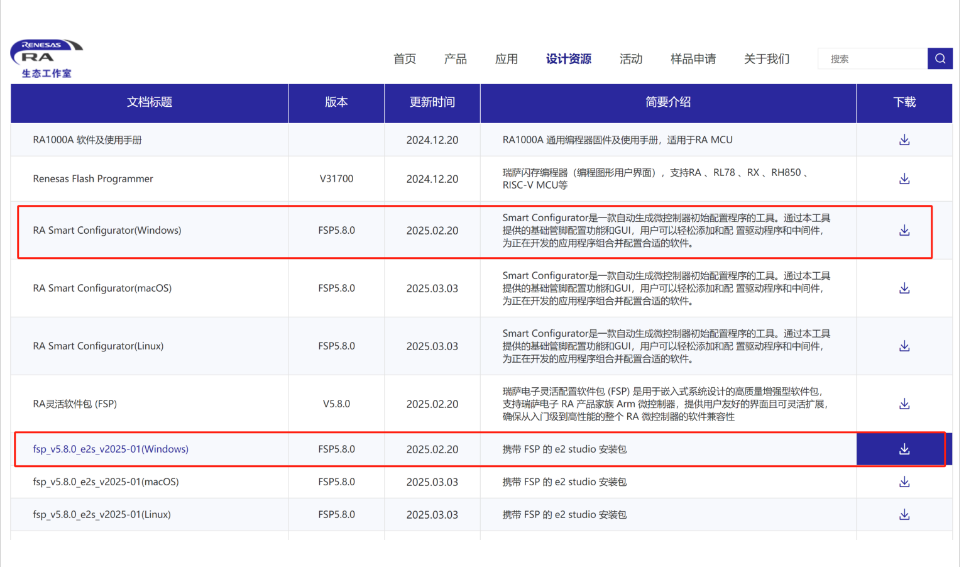Focus the 搜索 search input field
This screenshot has width=960, height=567.
click(873, 59)
